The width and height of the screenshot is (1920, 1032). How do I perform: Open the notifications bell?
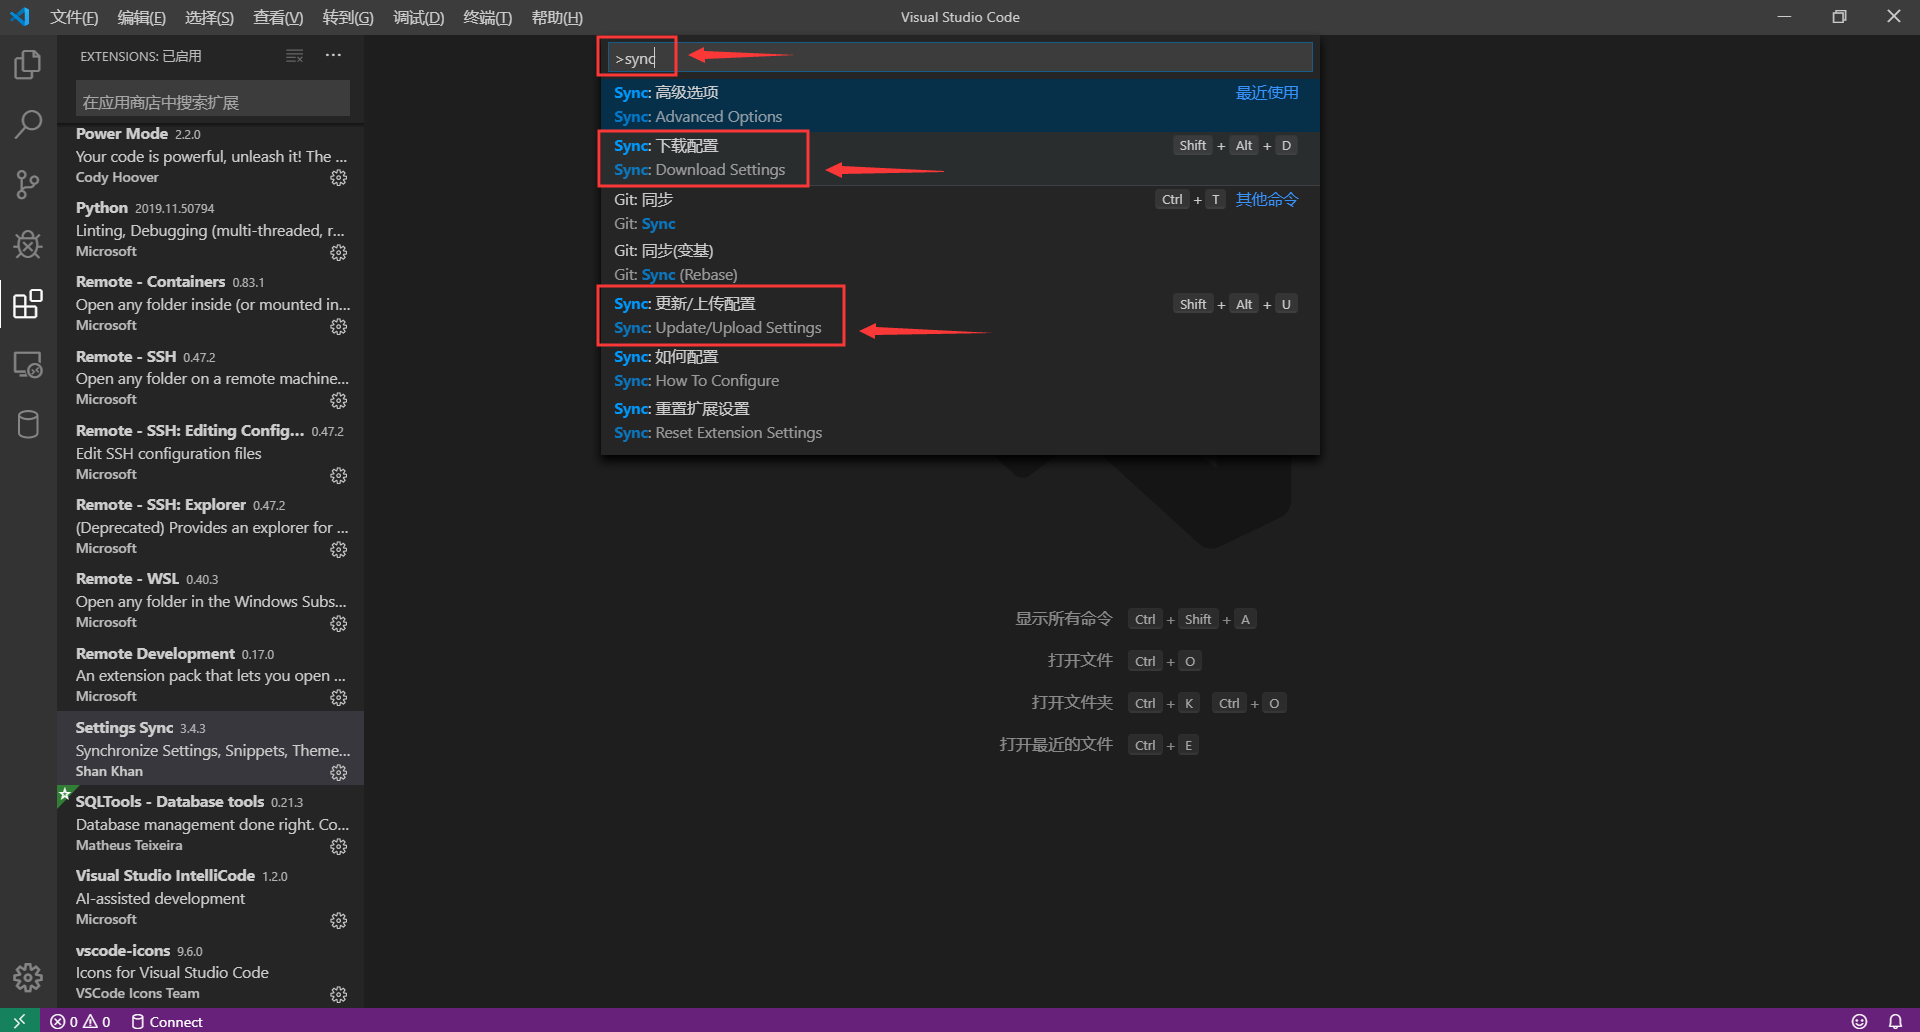[1895, 1021]
